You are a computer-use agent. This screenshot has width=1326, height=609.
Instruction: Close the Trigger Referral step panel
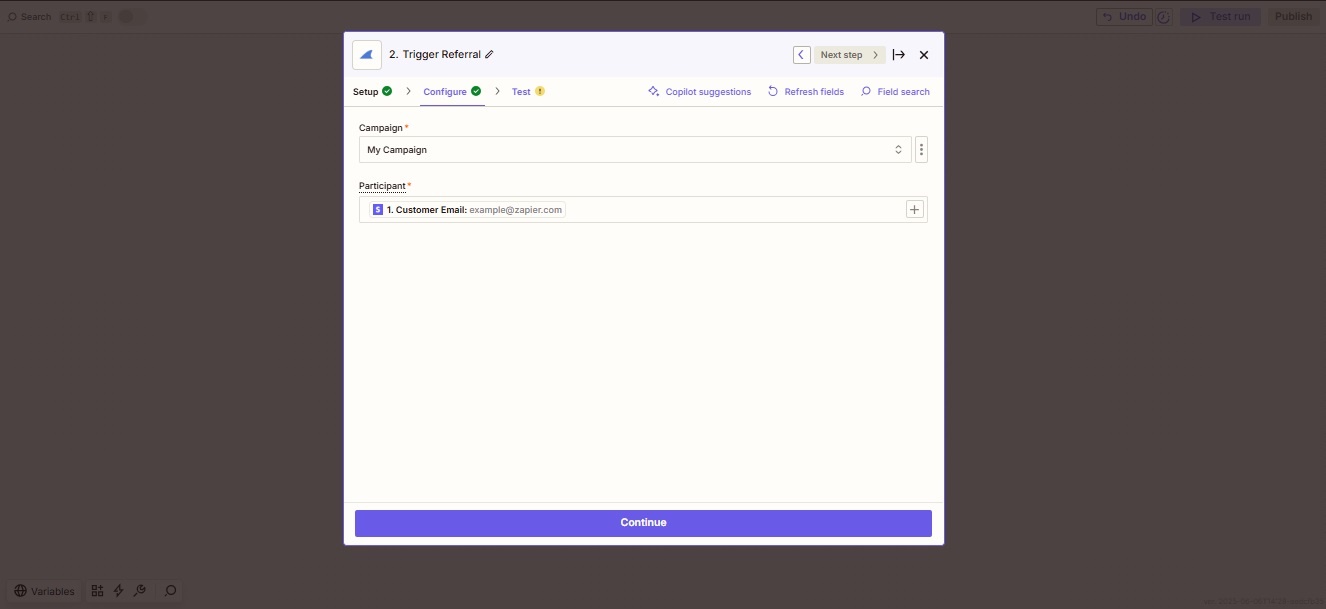(924, 55)
